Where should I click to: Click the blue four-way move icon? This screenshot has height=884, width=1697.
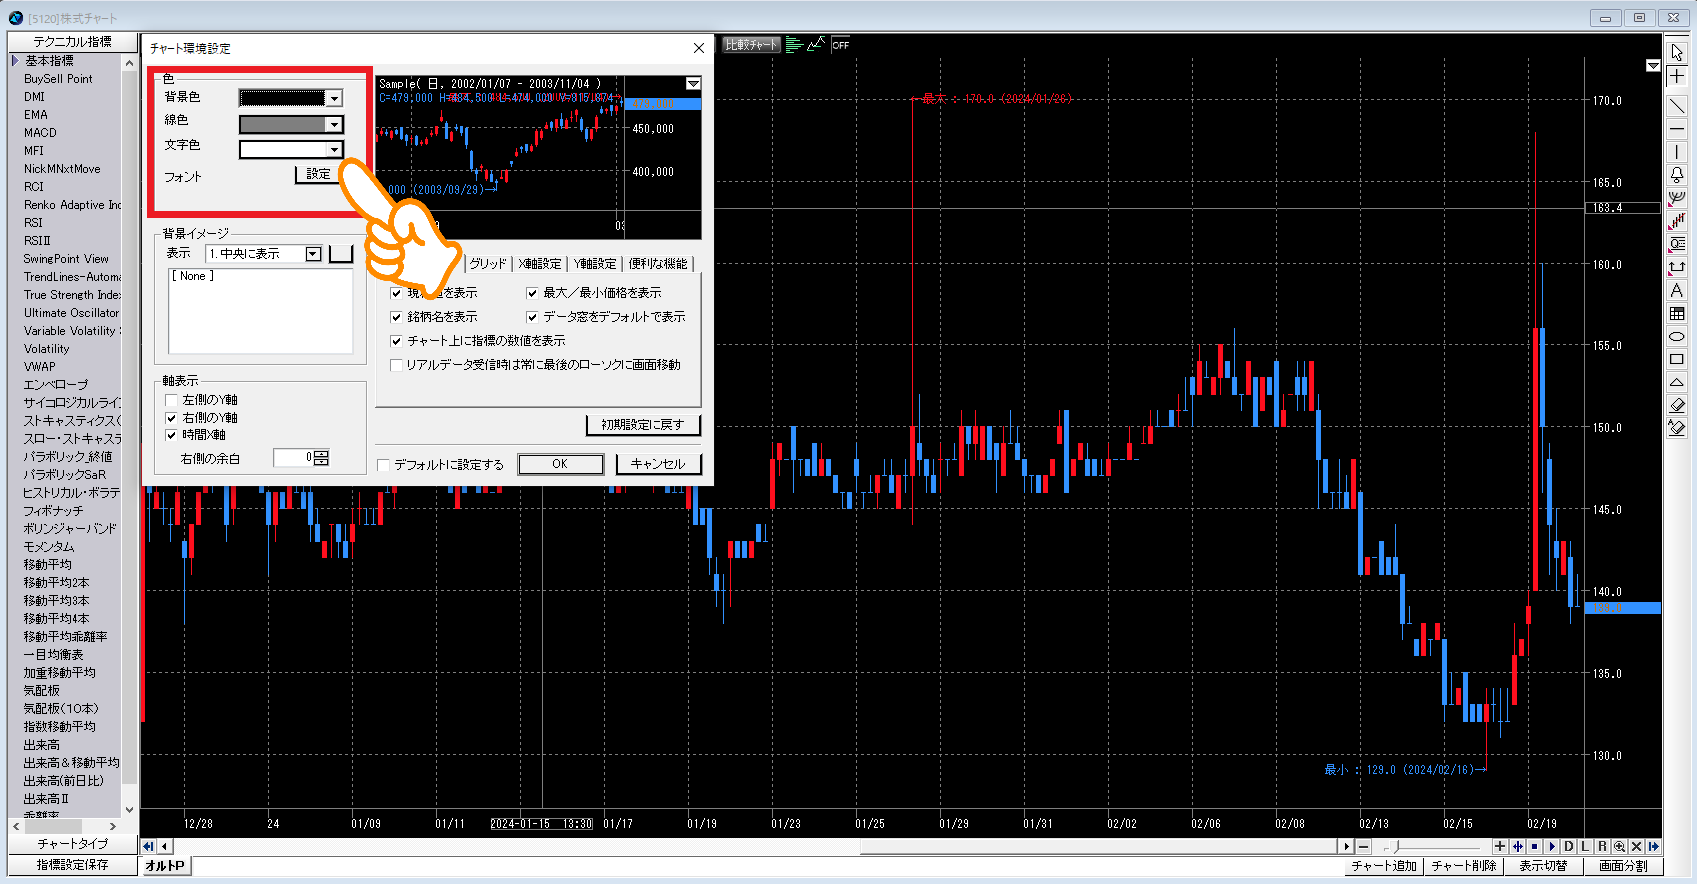1517,847
